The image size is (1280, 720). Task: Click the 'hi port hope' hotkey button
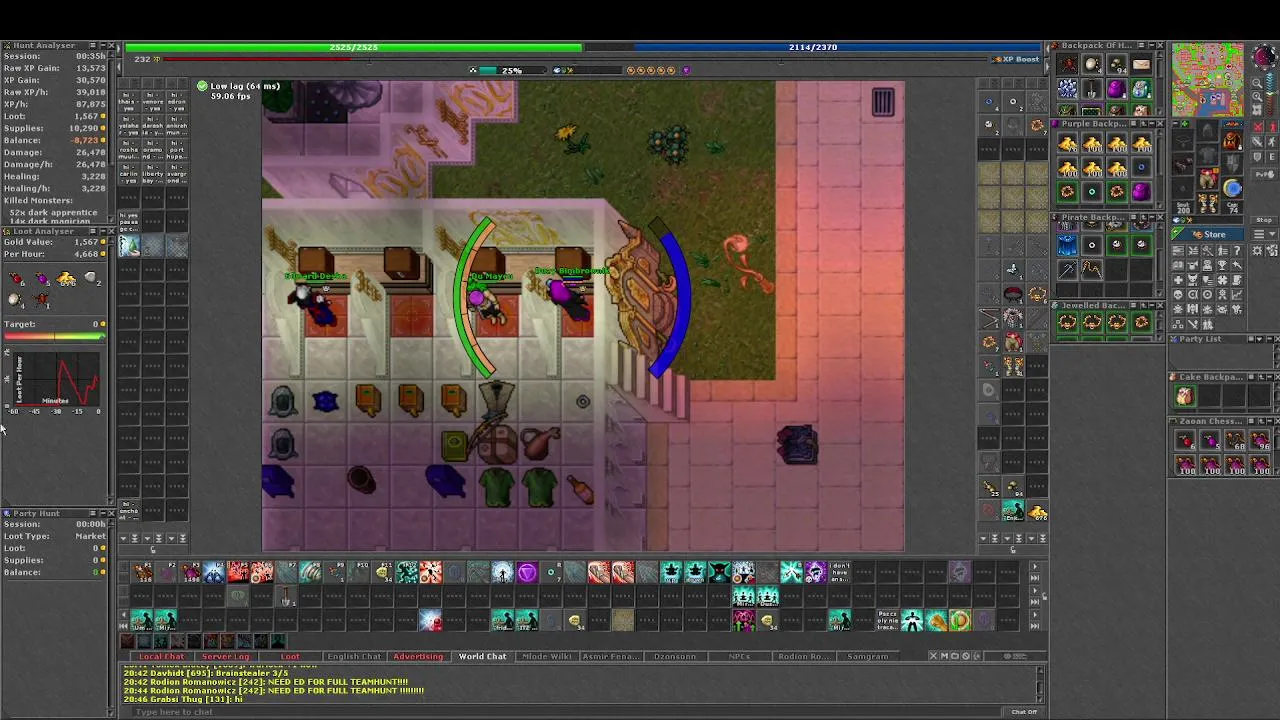pyautogui.click(x=177, y=150)
